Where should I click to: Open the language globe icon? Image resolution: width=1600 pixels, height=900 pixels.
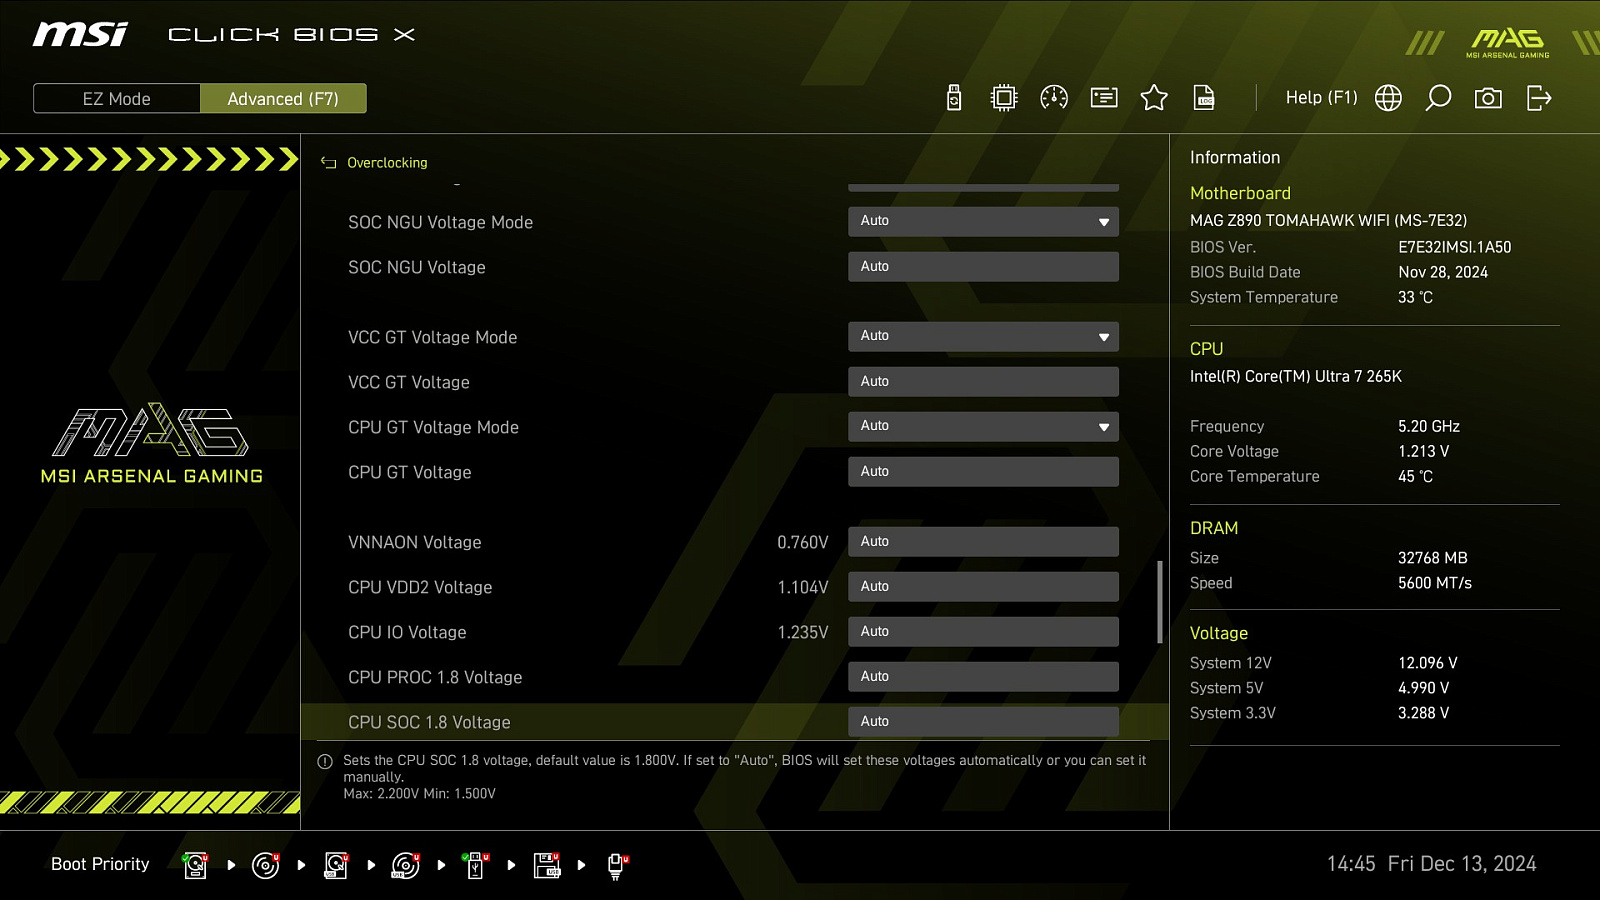(x=1388, y=98)
